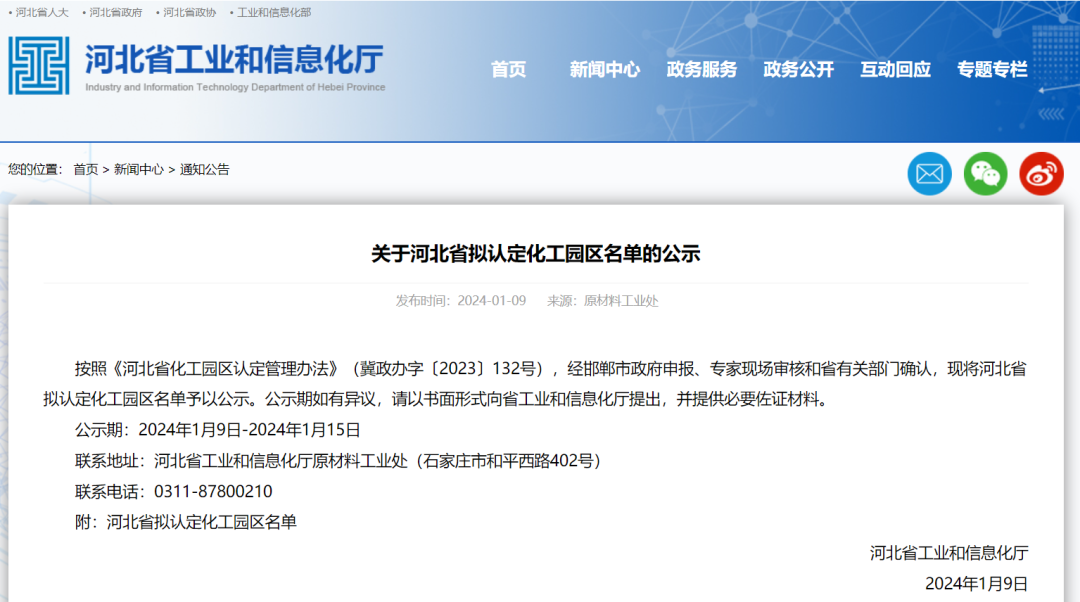The height and width of the screenshot is (602, 1080).
Task: Click the blue department logo emblem
Action: [39, 66]
